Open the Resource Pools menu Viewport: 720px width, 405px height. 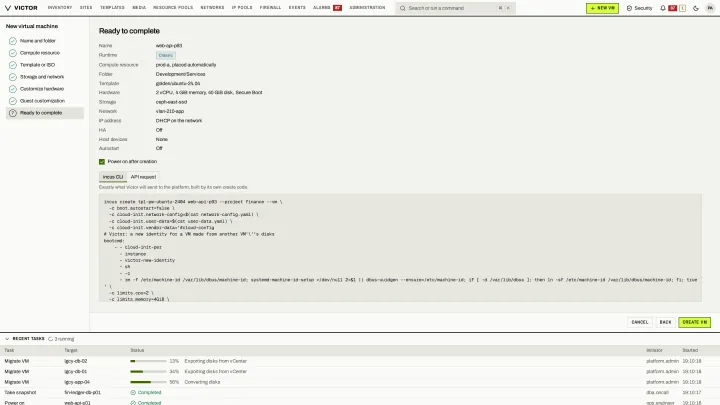coord(173,8)
